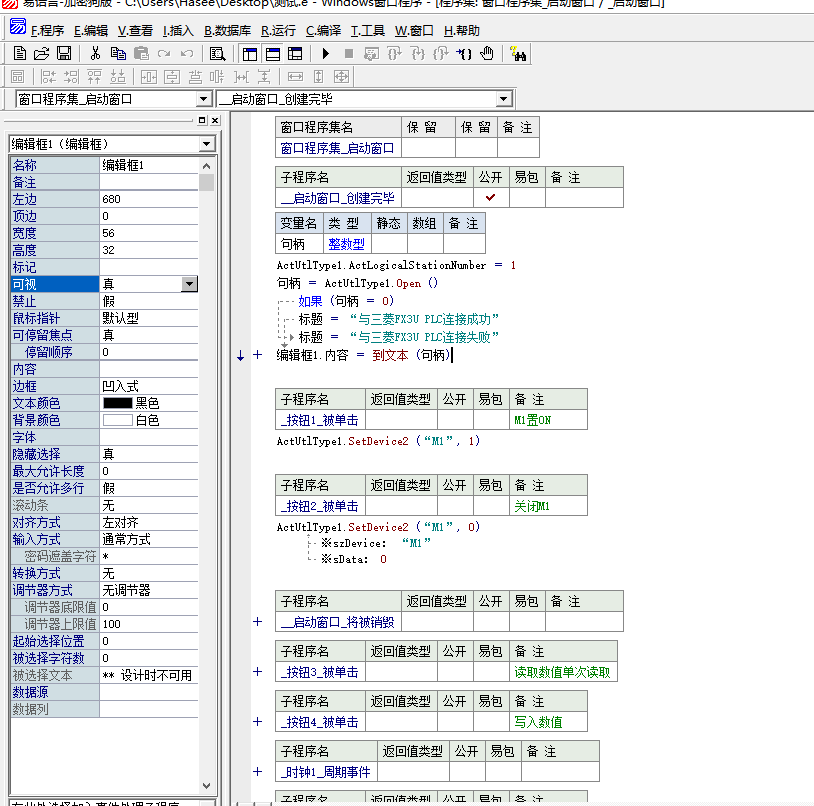Click the magnifier Find icon in toolbar

pyautogui.click(x=216, y=53)
